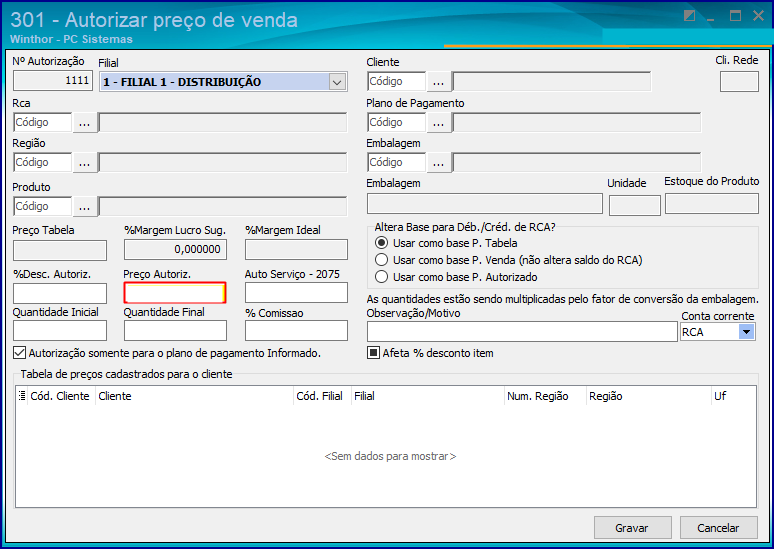The width and height of the screenshot is (774, 549).
Task: Click the Nº Autorização field 1111
Action: pyautogui.click(x=53, y=80)
